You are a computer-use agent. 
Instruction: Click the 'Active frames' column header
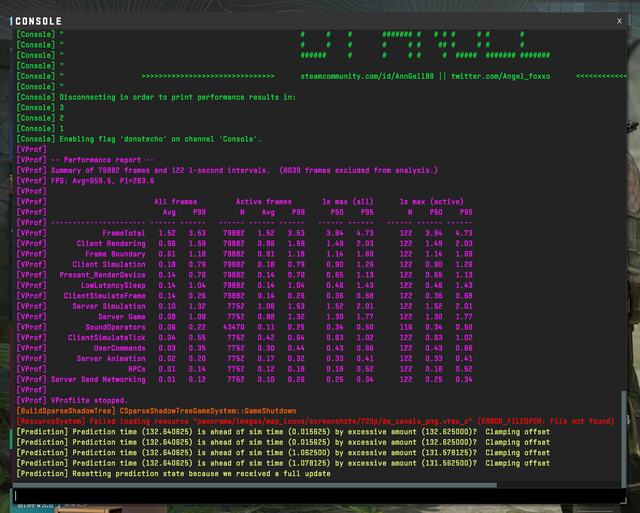pyautogui.click(x=264, y=202)
